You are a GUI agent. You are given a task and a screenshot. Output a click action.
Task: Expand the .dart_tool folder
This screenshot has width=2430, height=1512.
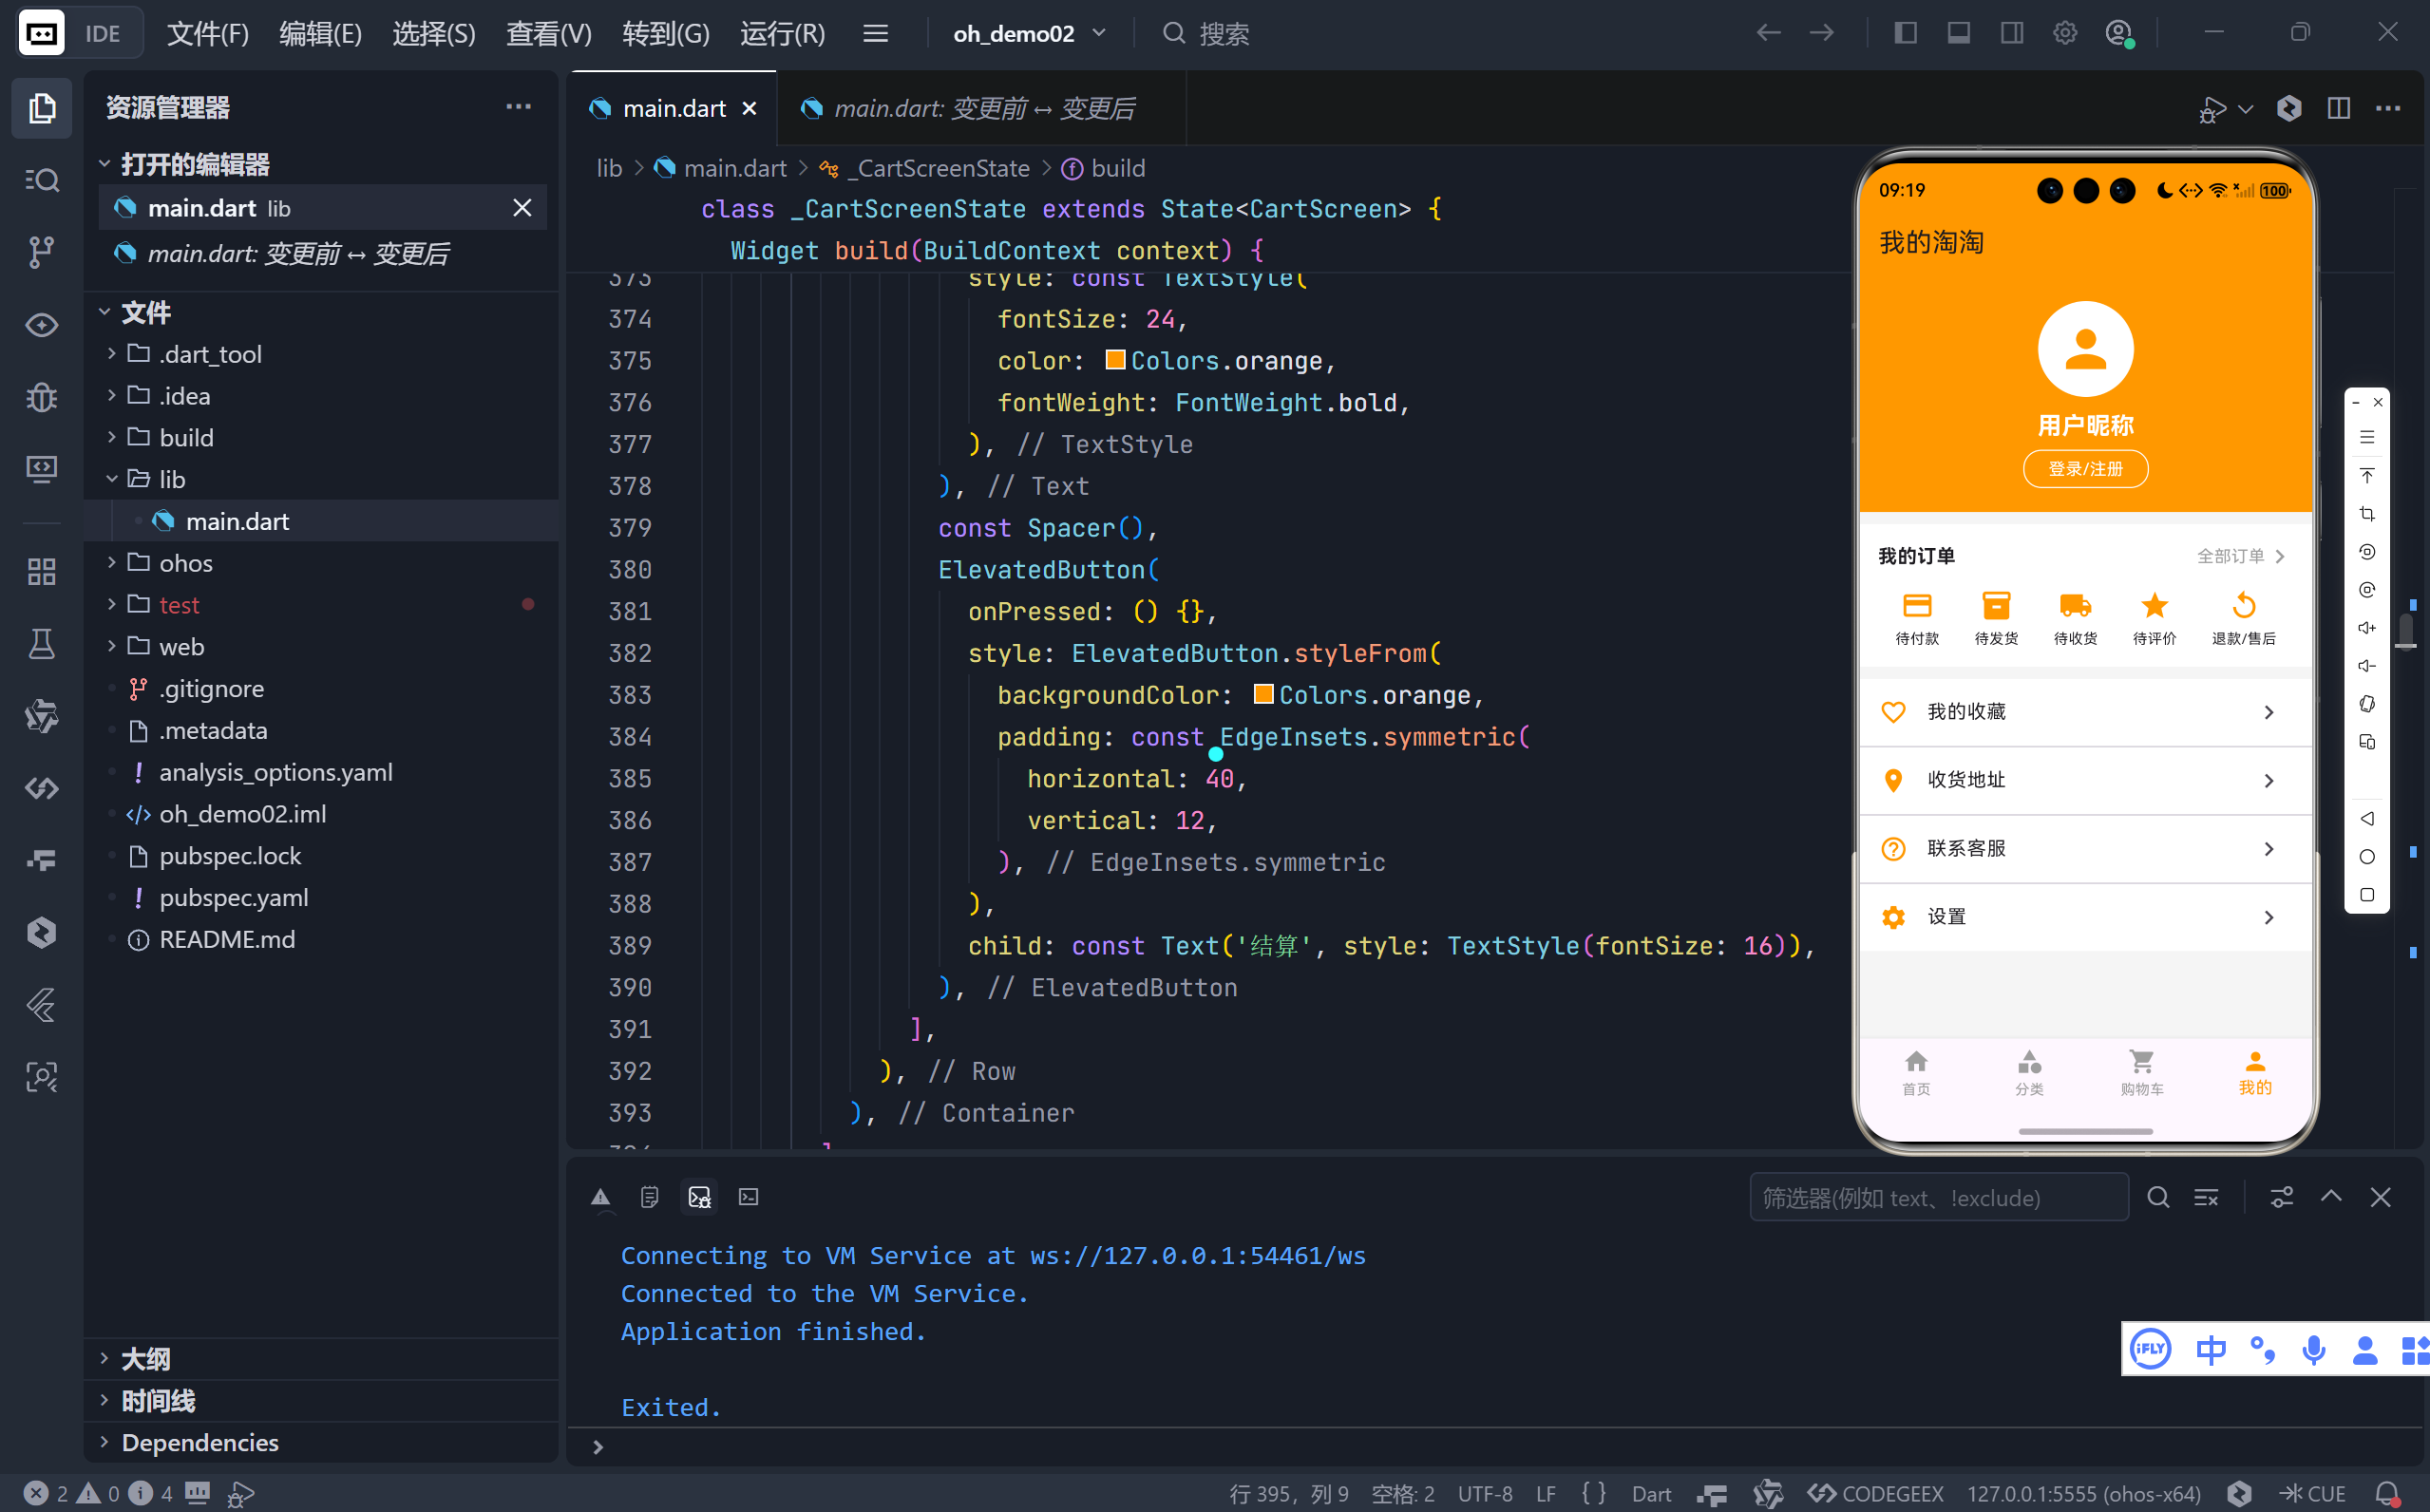[210, 354]
